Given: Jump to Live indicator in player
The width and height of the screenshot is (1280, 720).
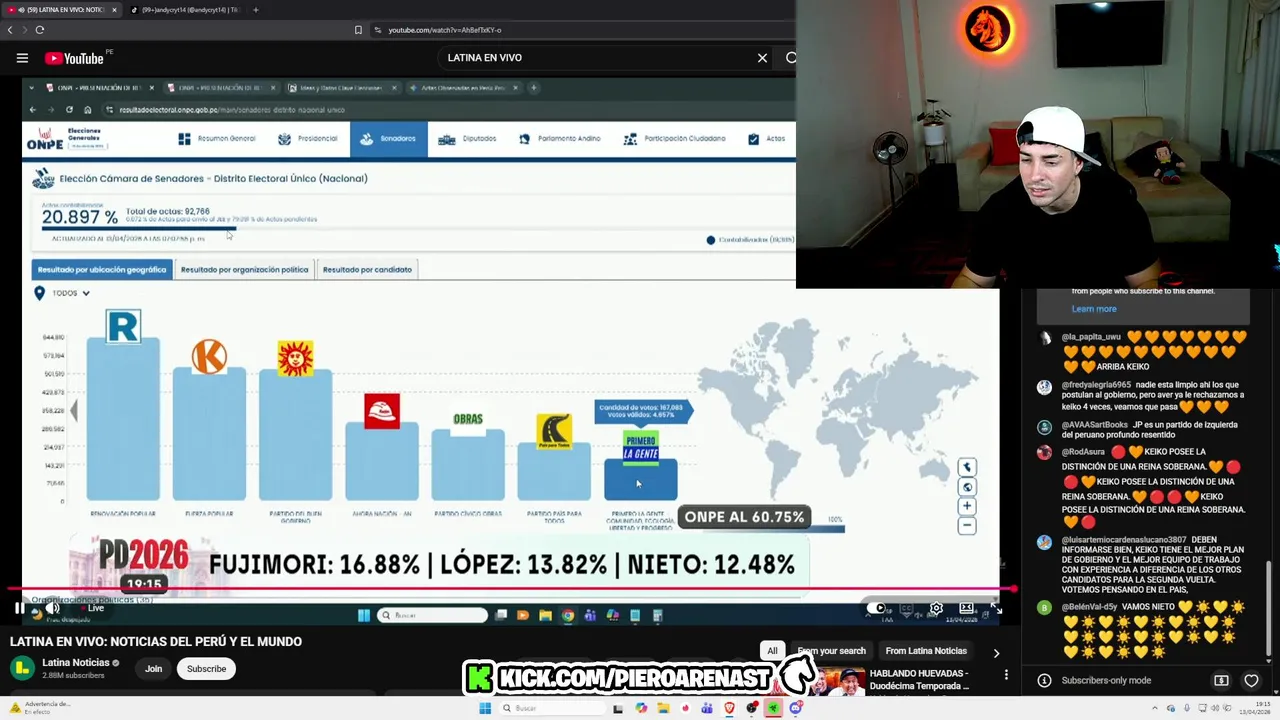Looking at the screenshot, I should pos(93,608).
